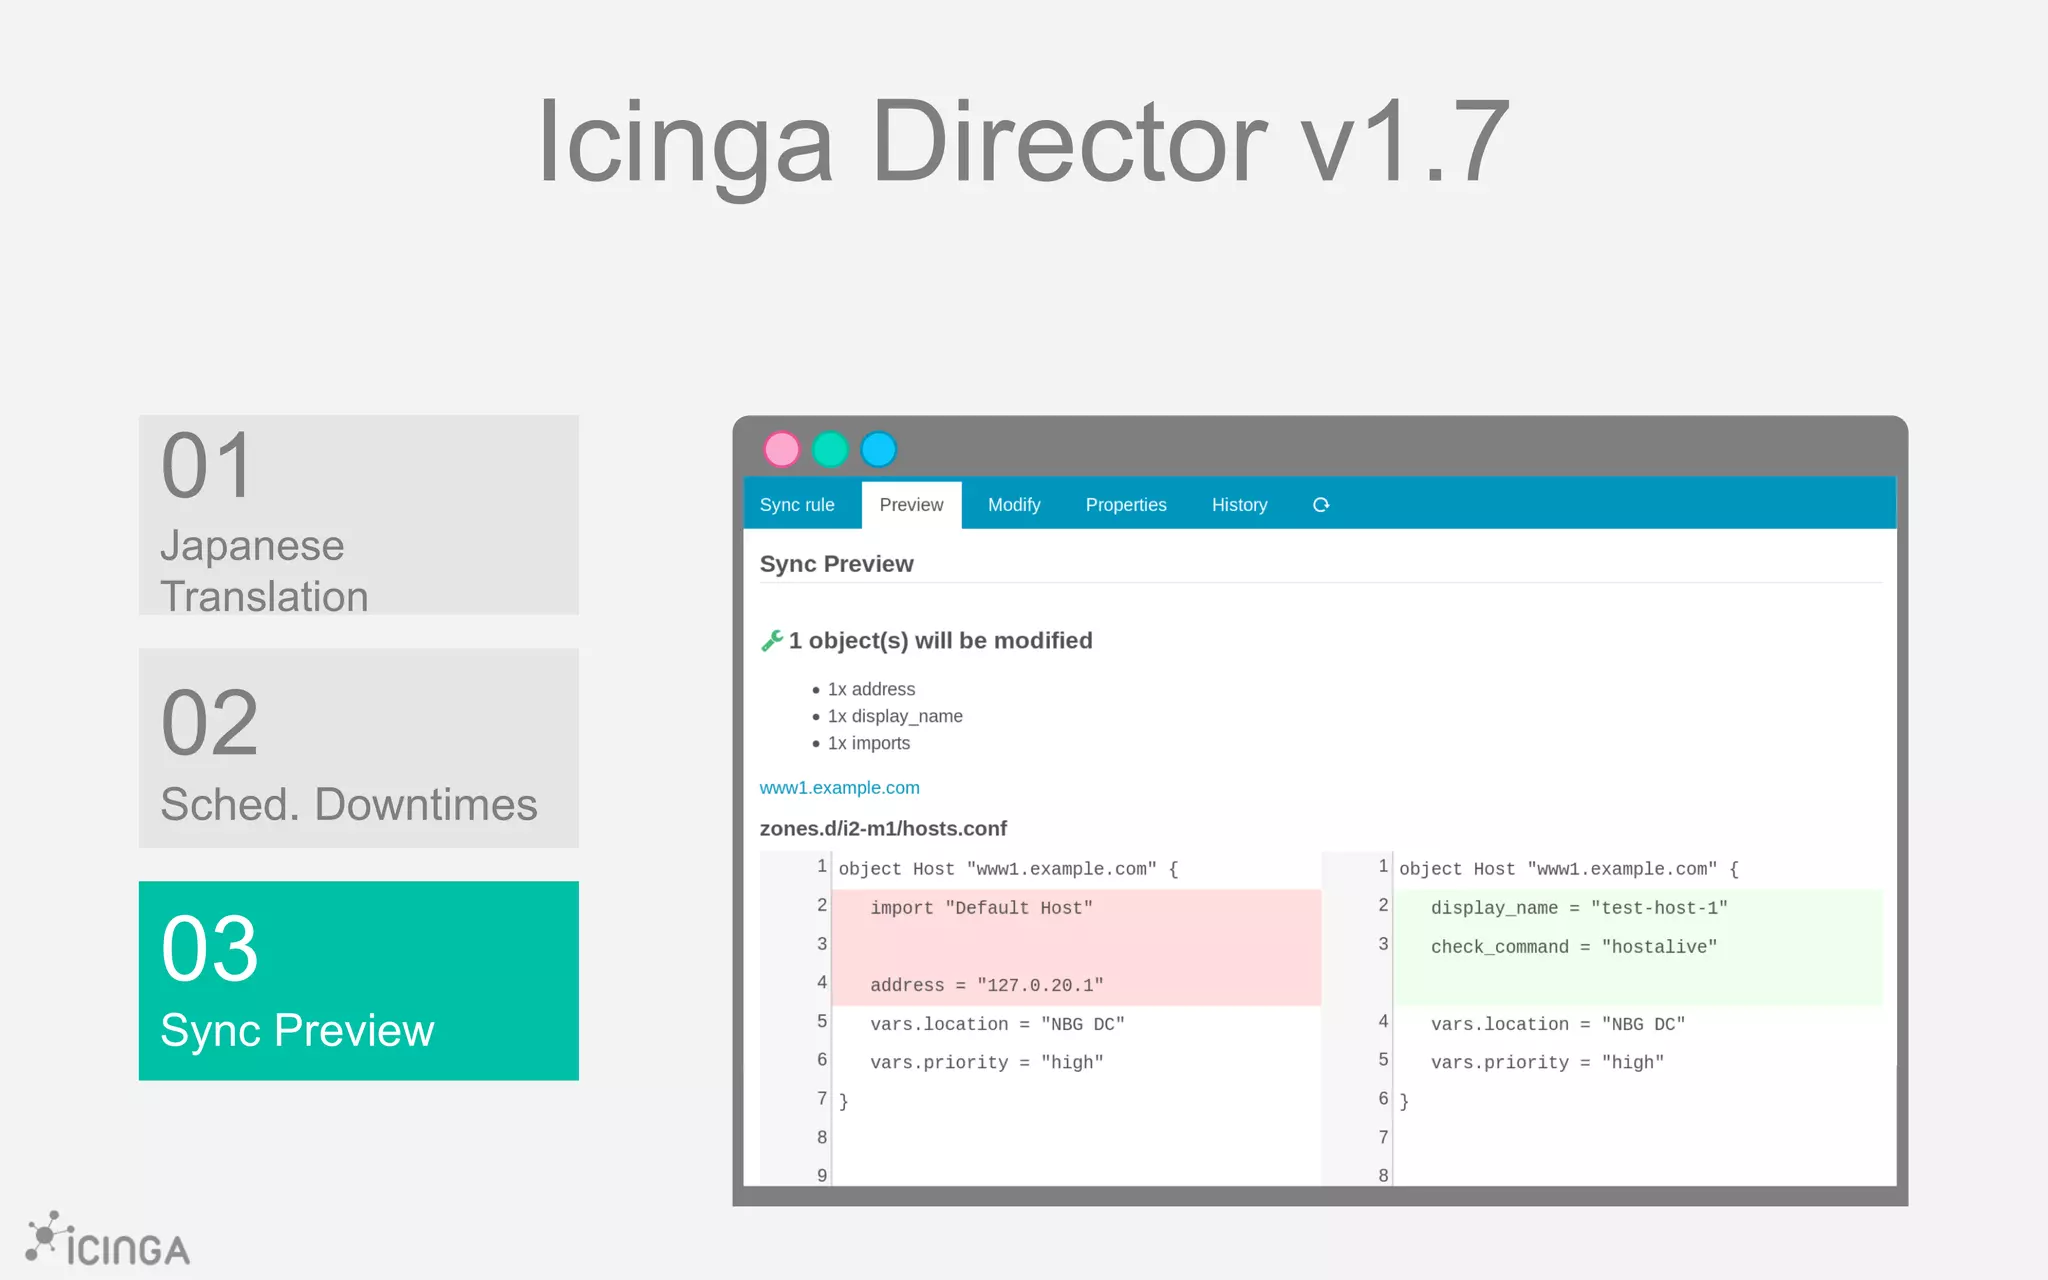Click '1 object(s) will be modified' text
This screenshot has width=2048, height=1280.
940,641
